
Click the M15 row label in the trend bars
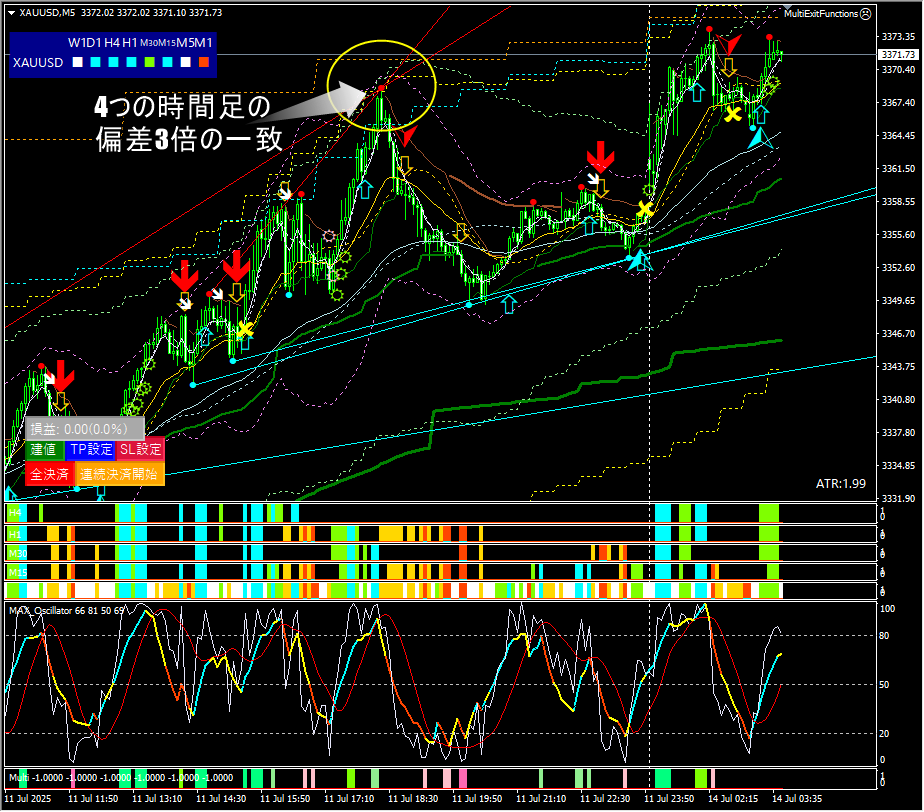[x=18, y=572]
